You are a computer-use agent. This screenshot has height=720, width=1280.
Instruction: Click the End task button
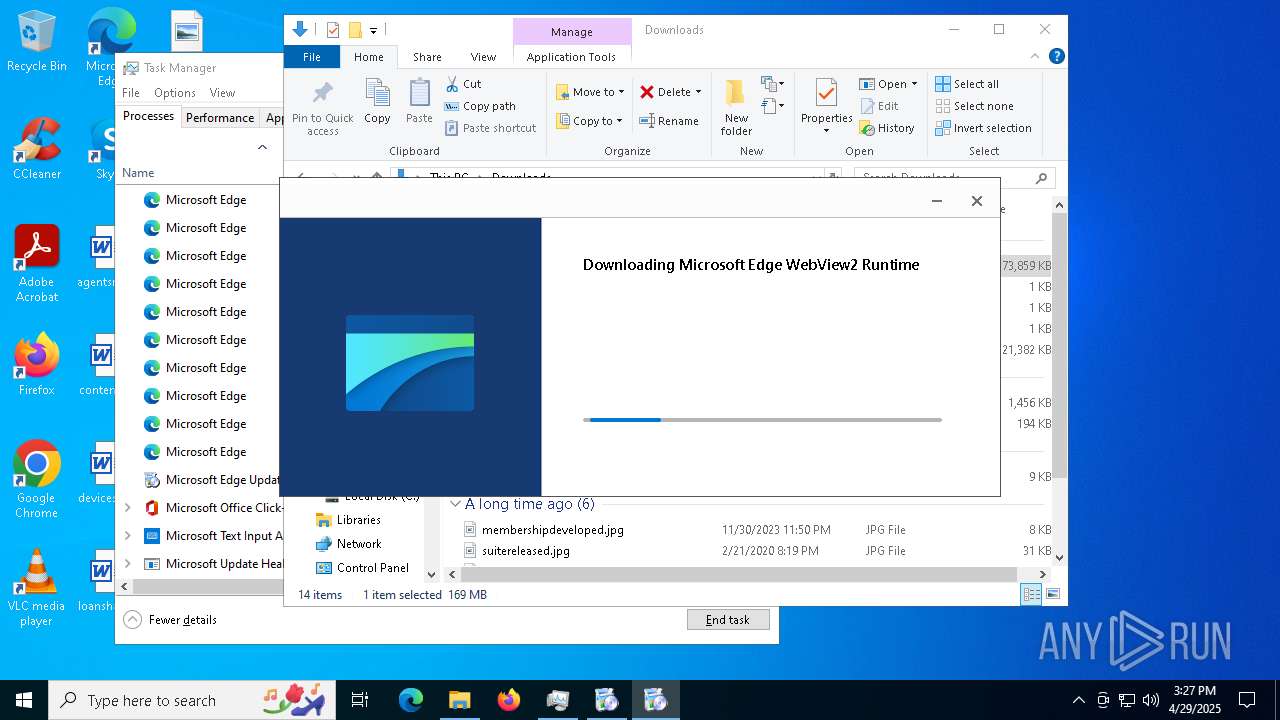[x=728, y=620]
